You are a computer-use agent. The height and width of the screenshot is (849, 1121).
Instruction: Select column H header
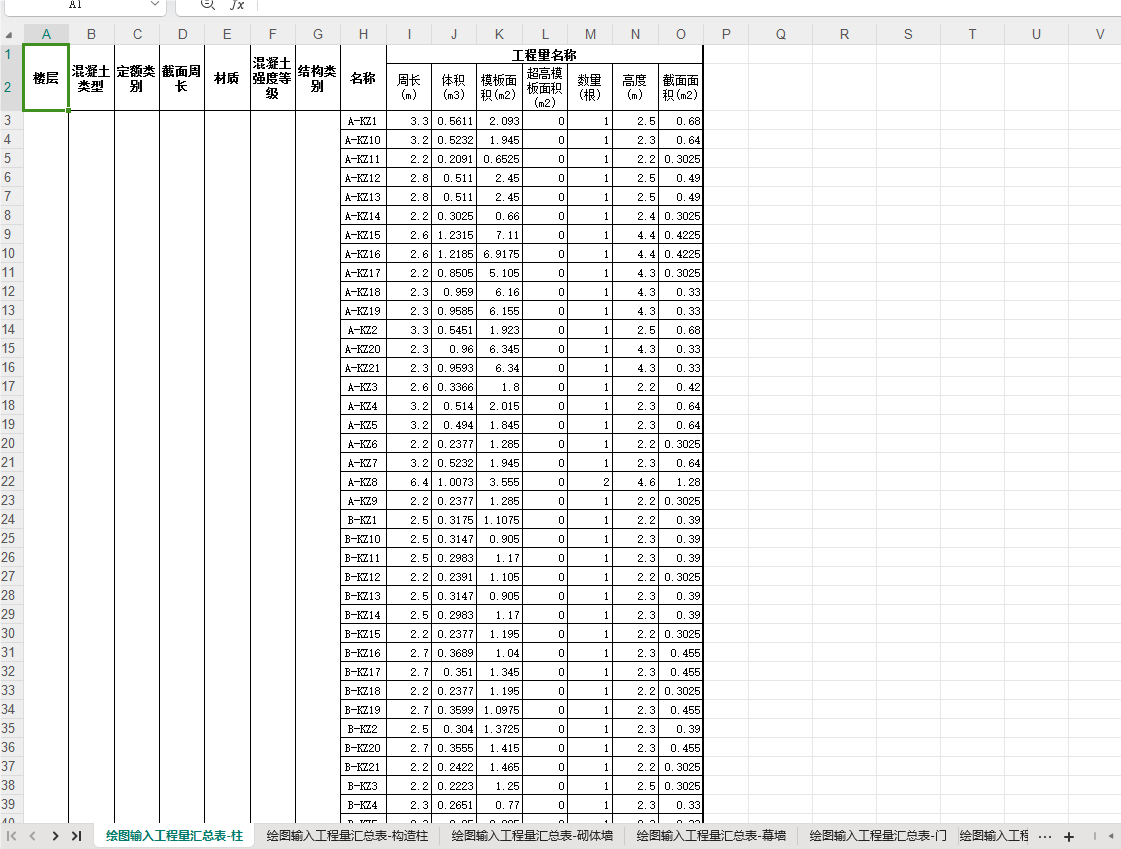point(363,34)
